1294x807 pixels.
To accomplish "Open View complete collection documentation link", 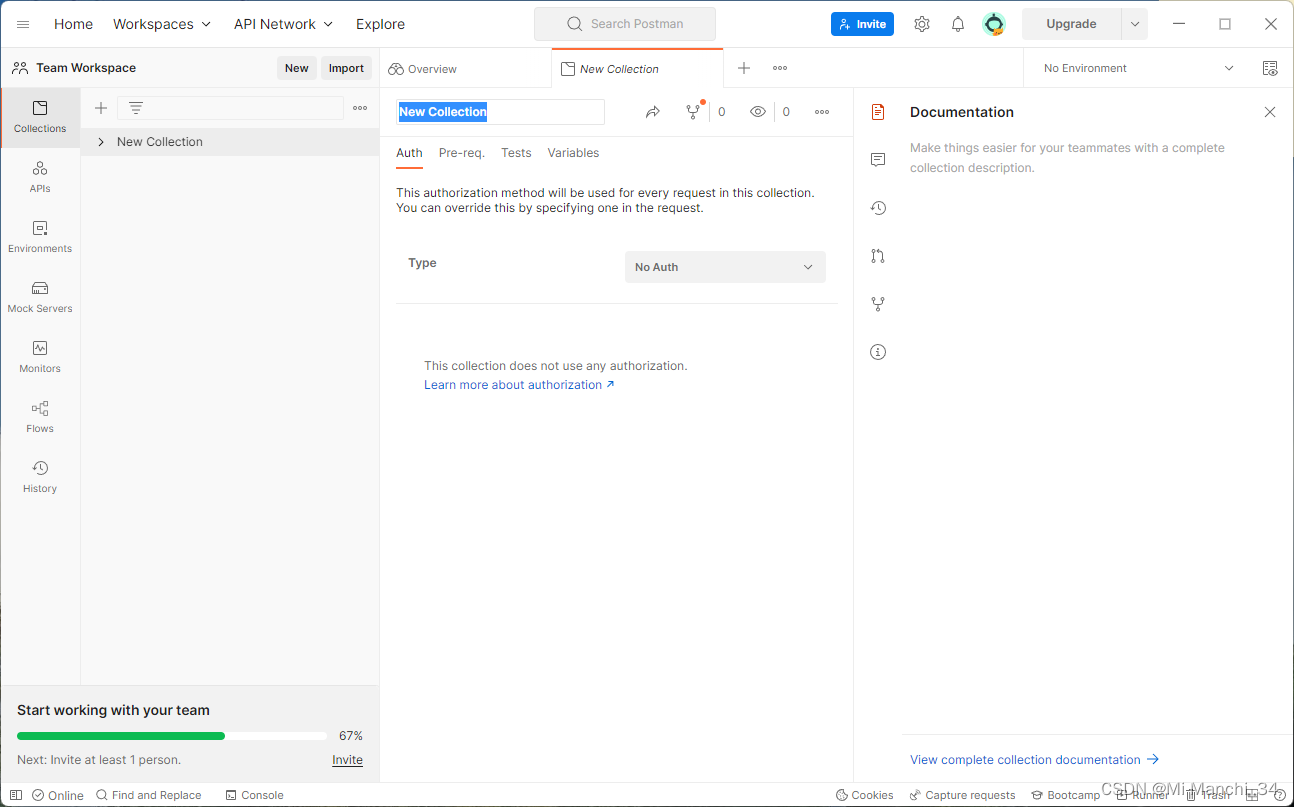I will pos(1034,760).
